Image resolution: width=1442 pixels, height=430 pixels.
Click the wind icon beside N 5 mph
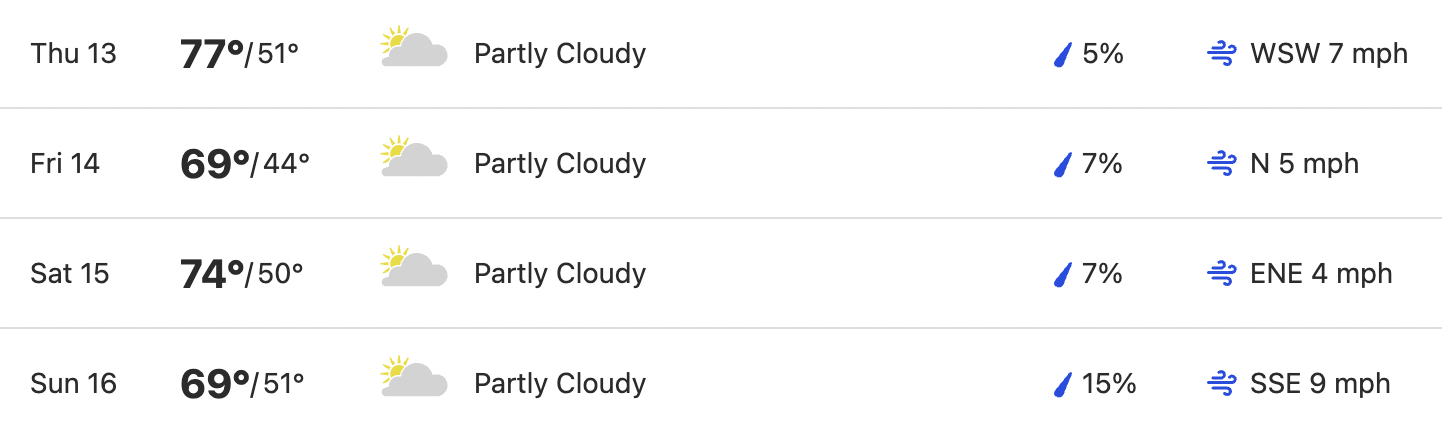(1222, 164)
